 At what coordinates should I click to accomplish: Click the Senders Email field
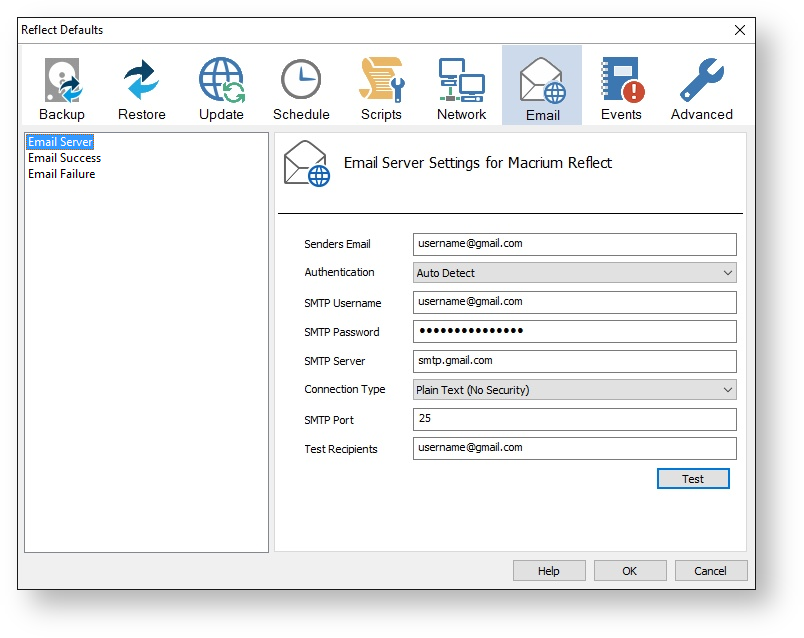575,244
